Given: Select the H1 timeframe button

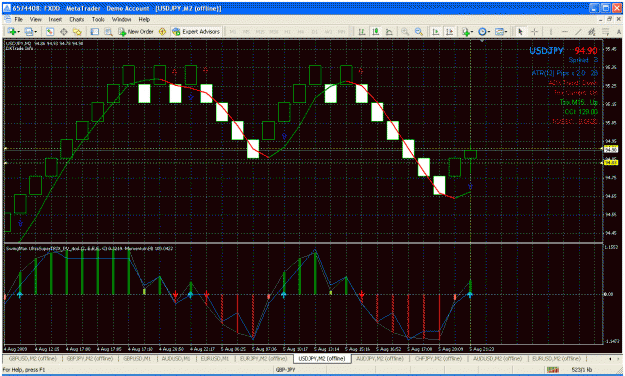Looking at the screenshot, I should [287, 31].
